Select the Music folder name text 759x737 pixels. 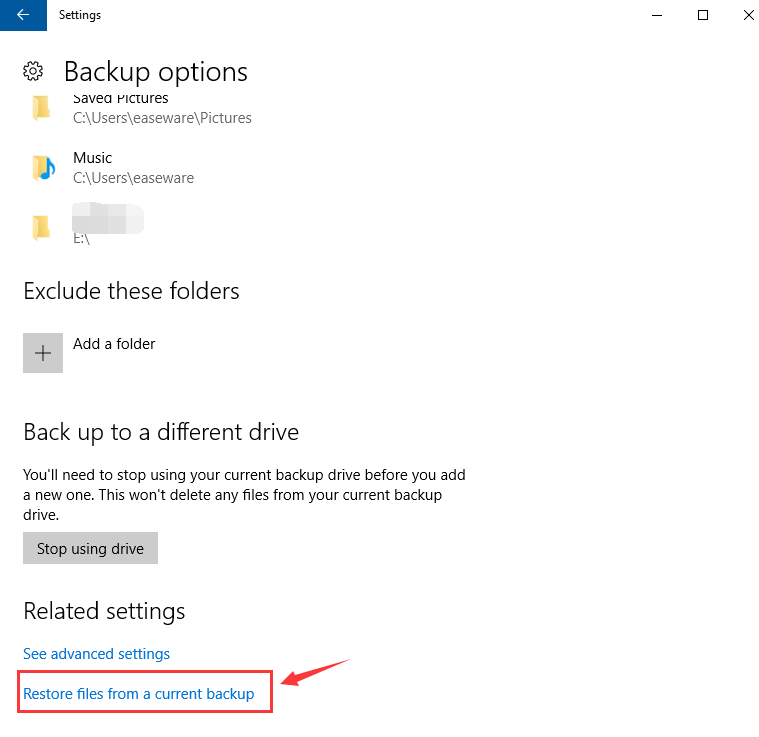(92, 158)
